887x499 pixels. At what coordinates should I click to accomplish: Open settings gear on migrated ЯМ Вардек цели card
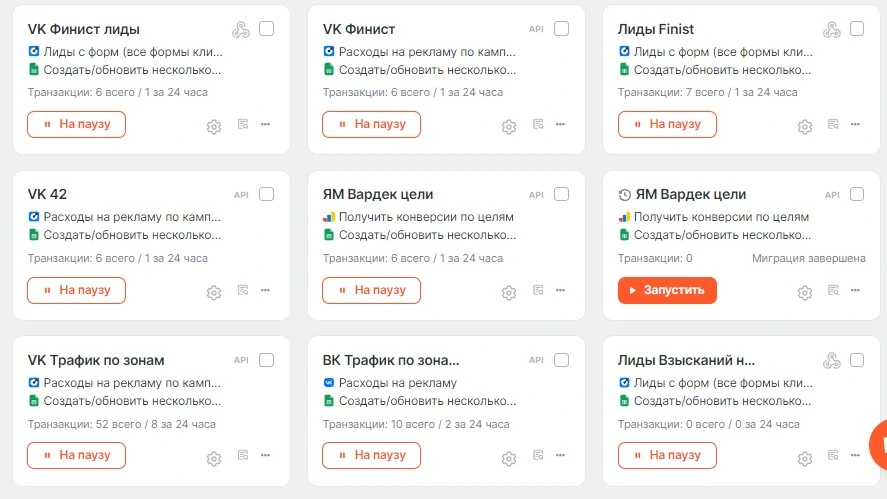click(x=805, y=292)
